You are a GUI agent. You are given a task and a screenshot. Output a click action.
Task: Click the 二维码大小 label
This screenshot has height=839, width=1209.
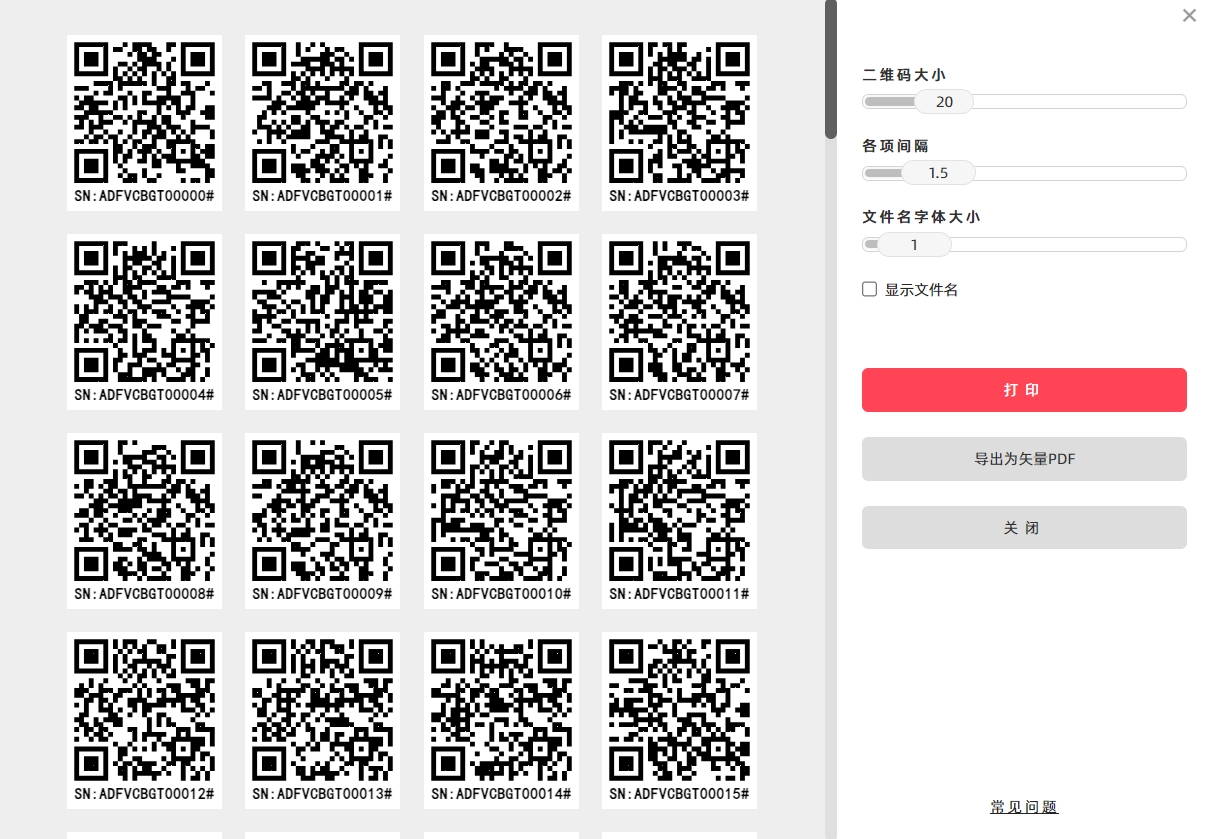click(904, 75)
